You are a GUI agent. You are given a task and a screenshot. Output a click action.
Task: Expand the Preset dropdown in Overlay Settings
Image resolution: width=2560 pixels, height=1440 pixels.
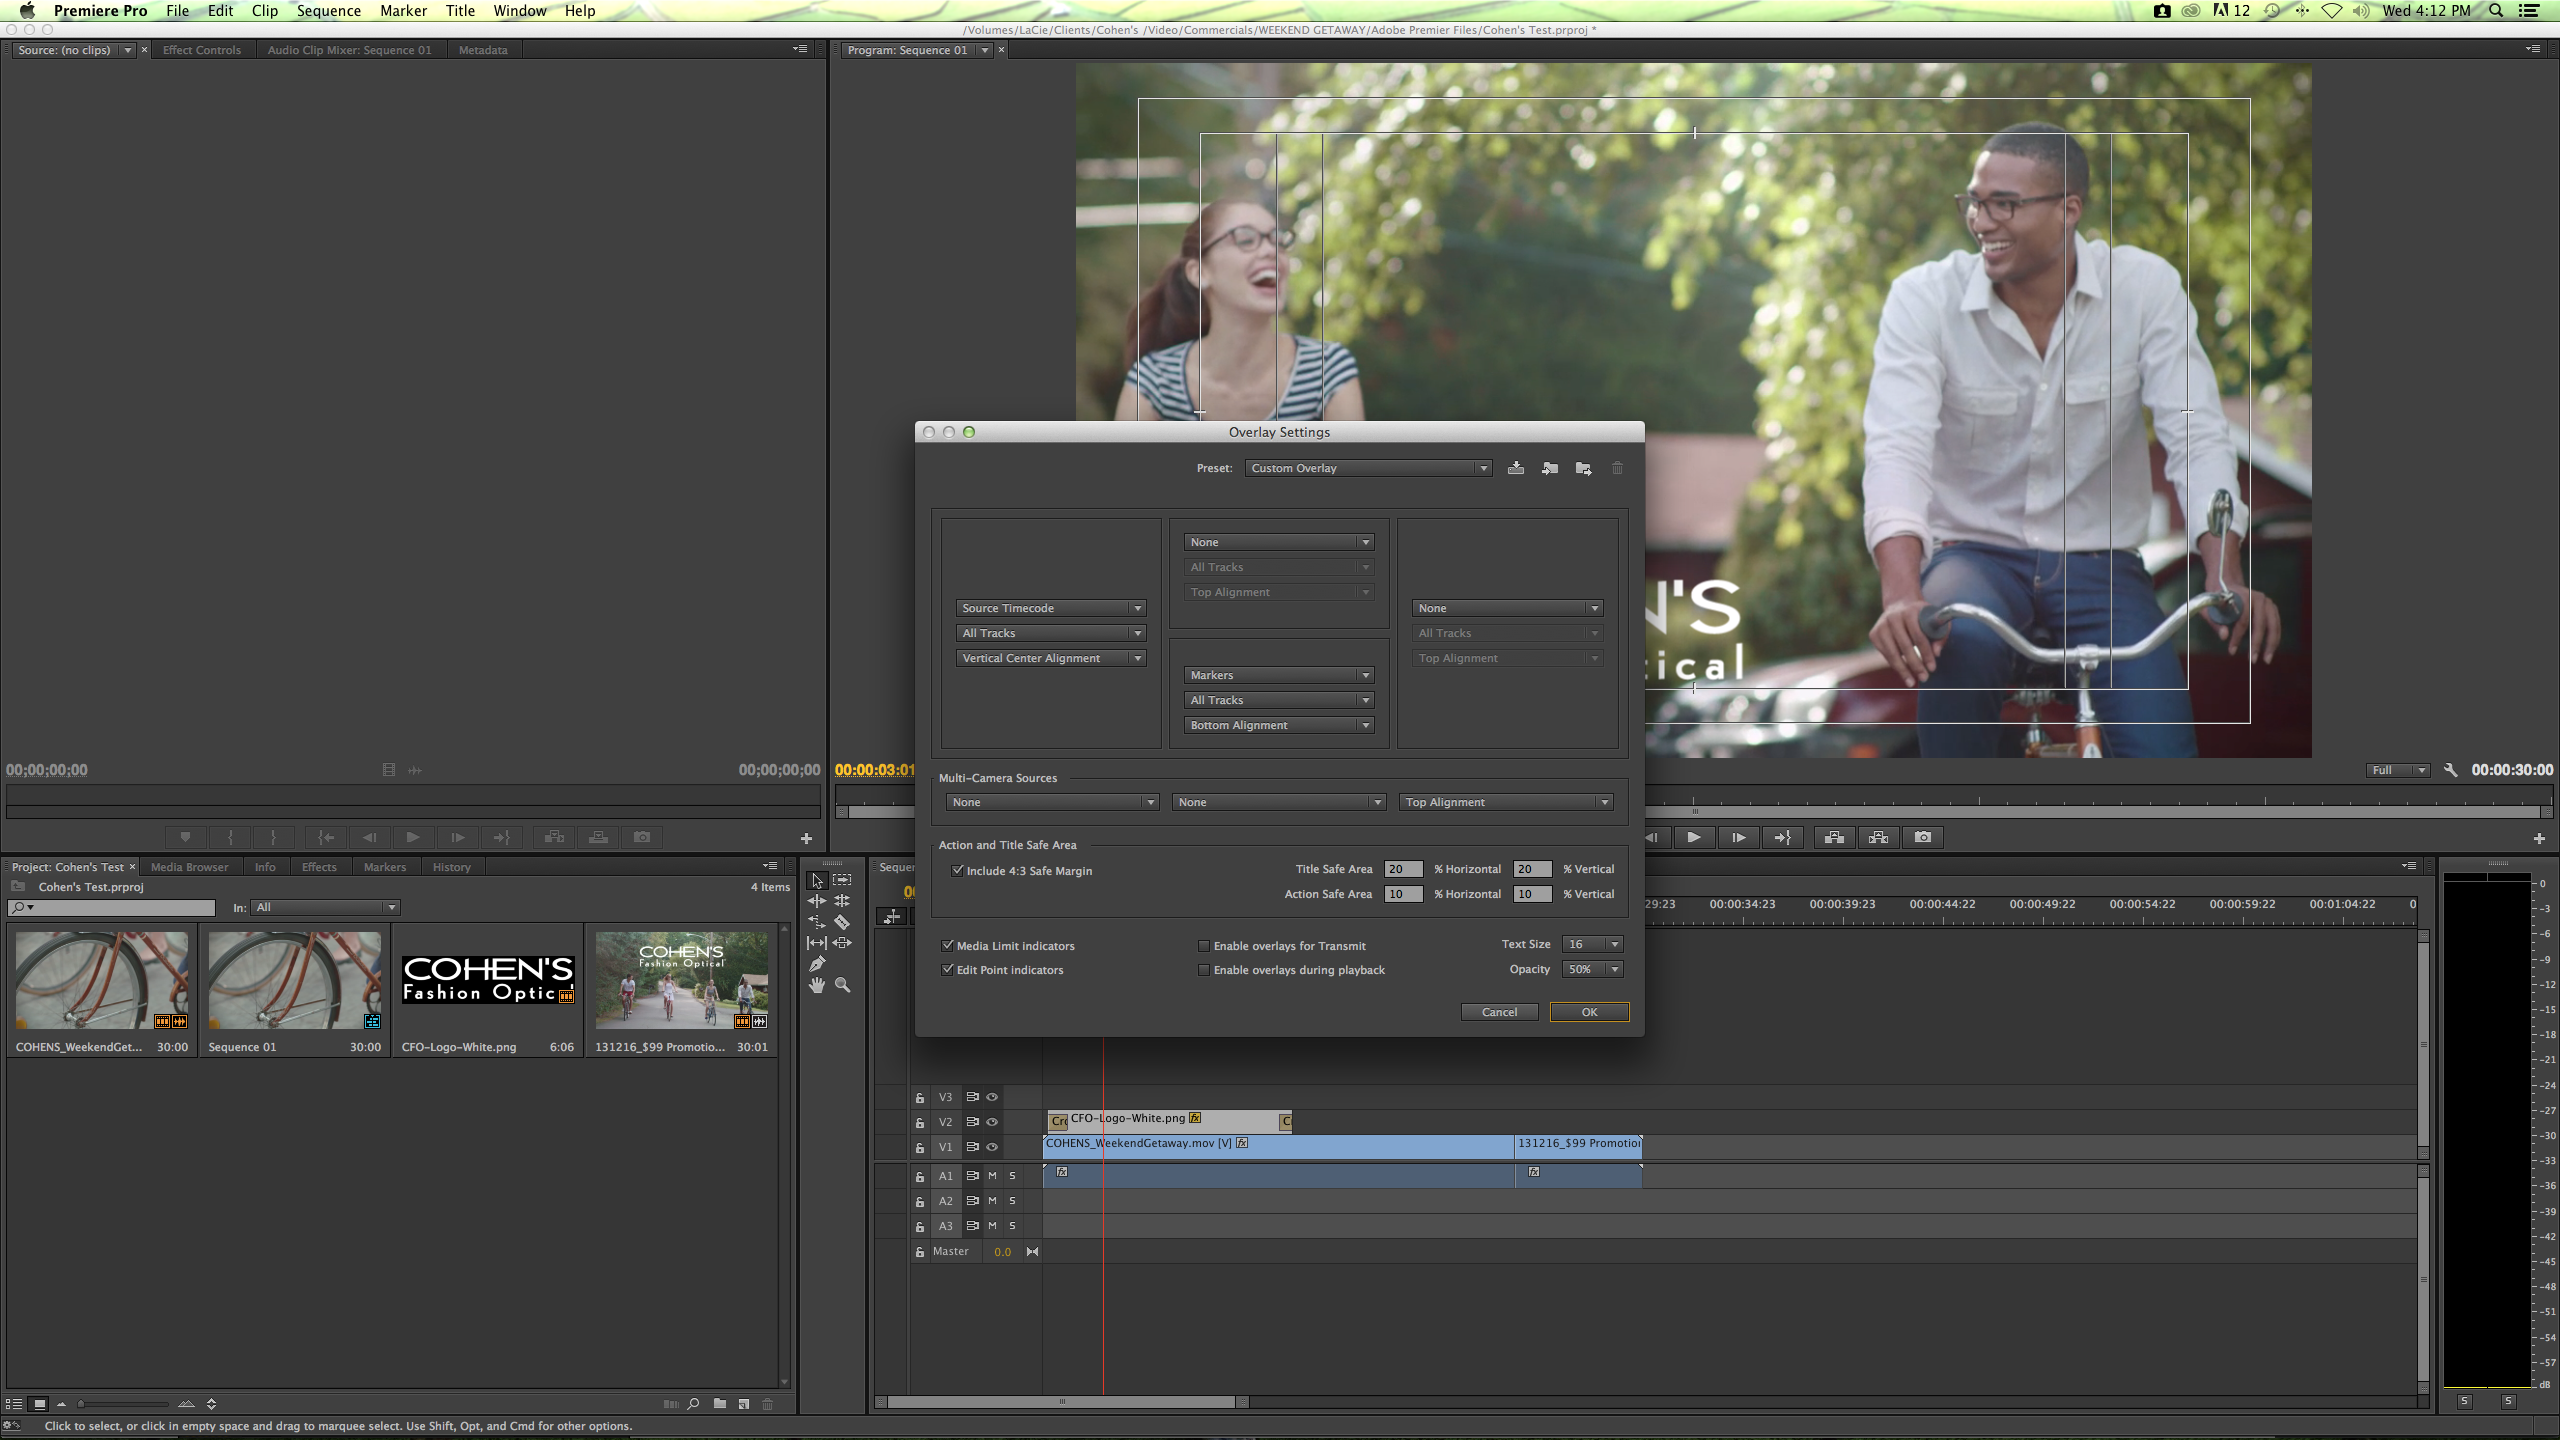pyautogui.click(x=1482, y=468)
